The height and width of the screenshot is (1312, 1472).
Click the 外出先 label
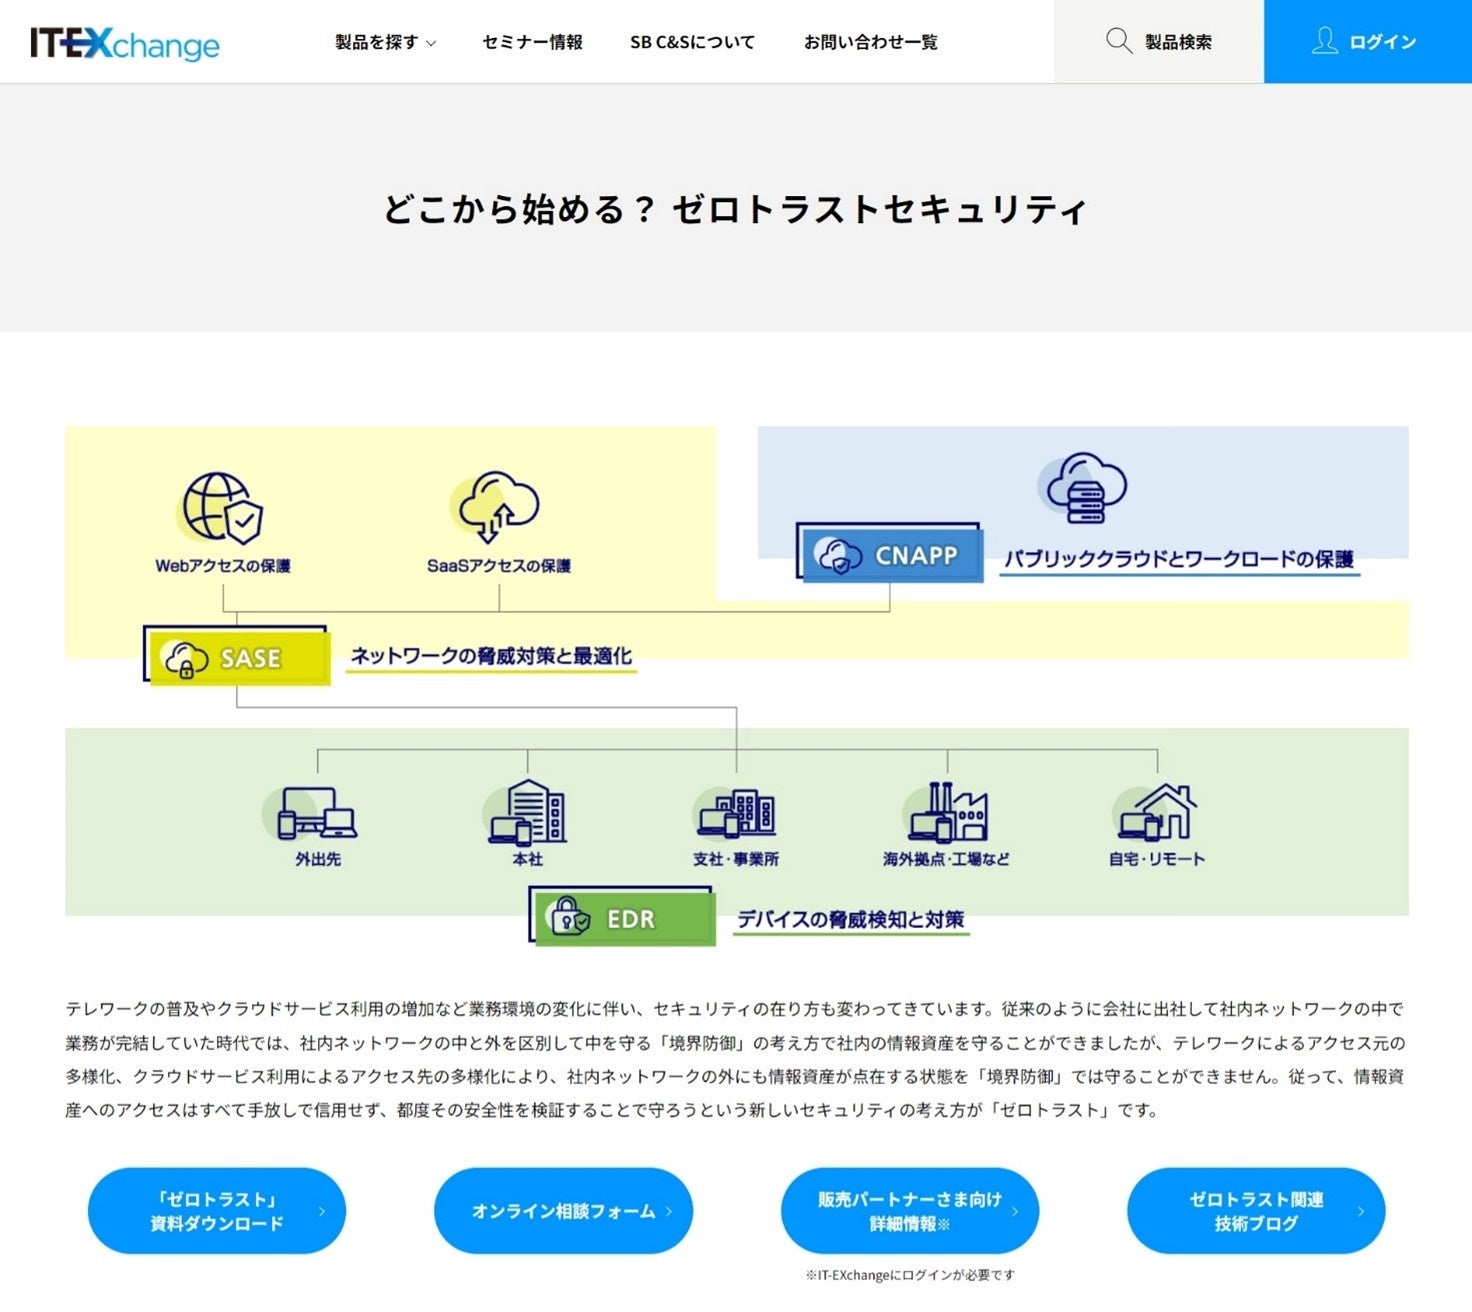(x=318, y=859)
